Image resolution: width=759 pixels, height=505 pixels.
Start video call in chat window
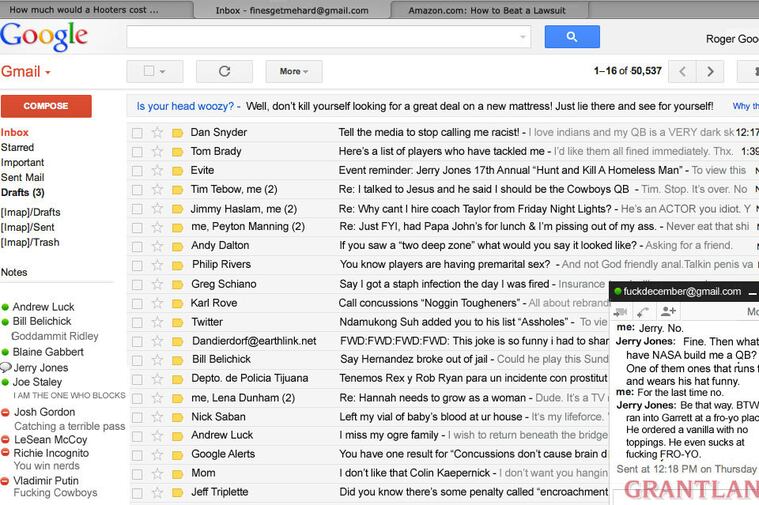pos(621,311)
